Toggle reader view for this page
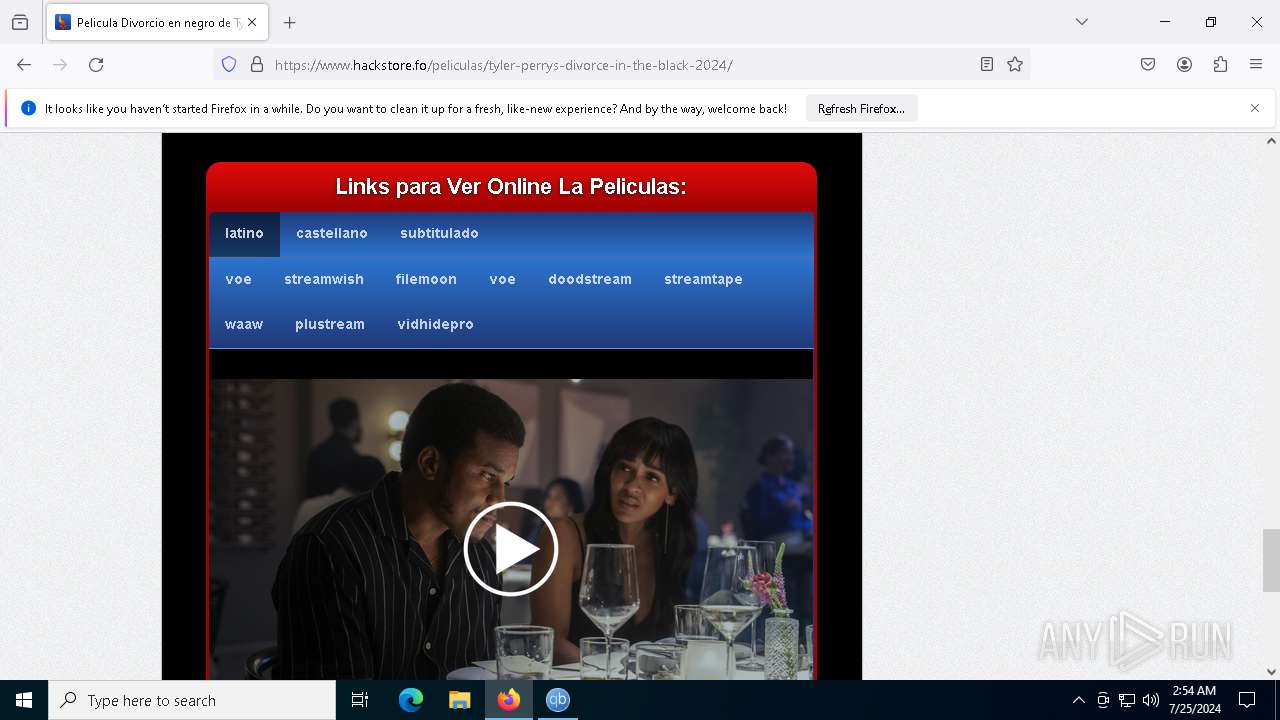The width and height of the screenshot is (1280, 720). coord(987,65)
